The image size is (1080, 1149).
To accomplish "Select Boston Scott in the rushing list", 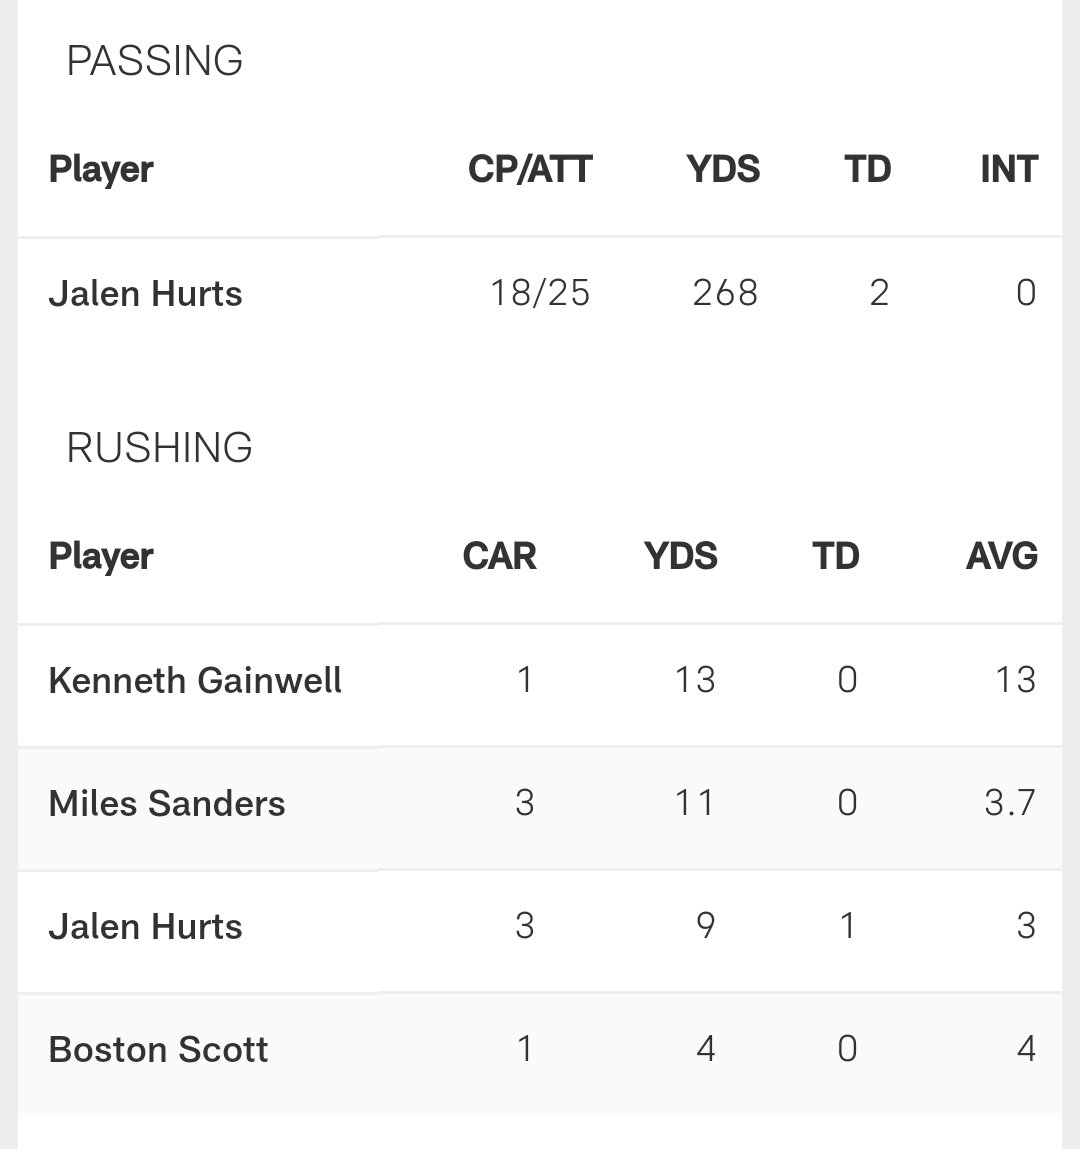I will (x=158, y=1049).
